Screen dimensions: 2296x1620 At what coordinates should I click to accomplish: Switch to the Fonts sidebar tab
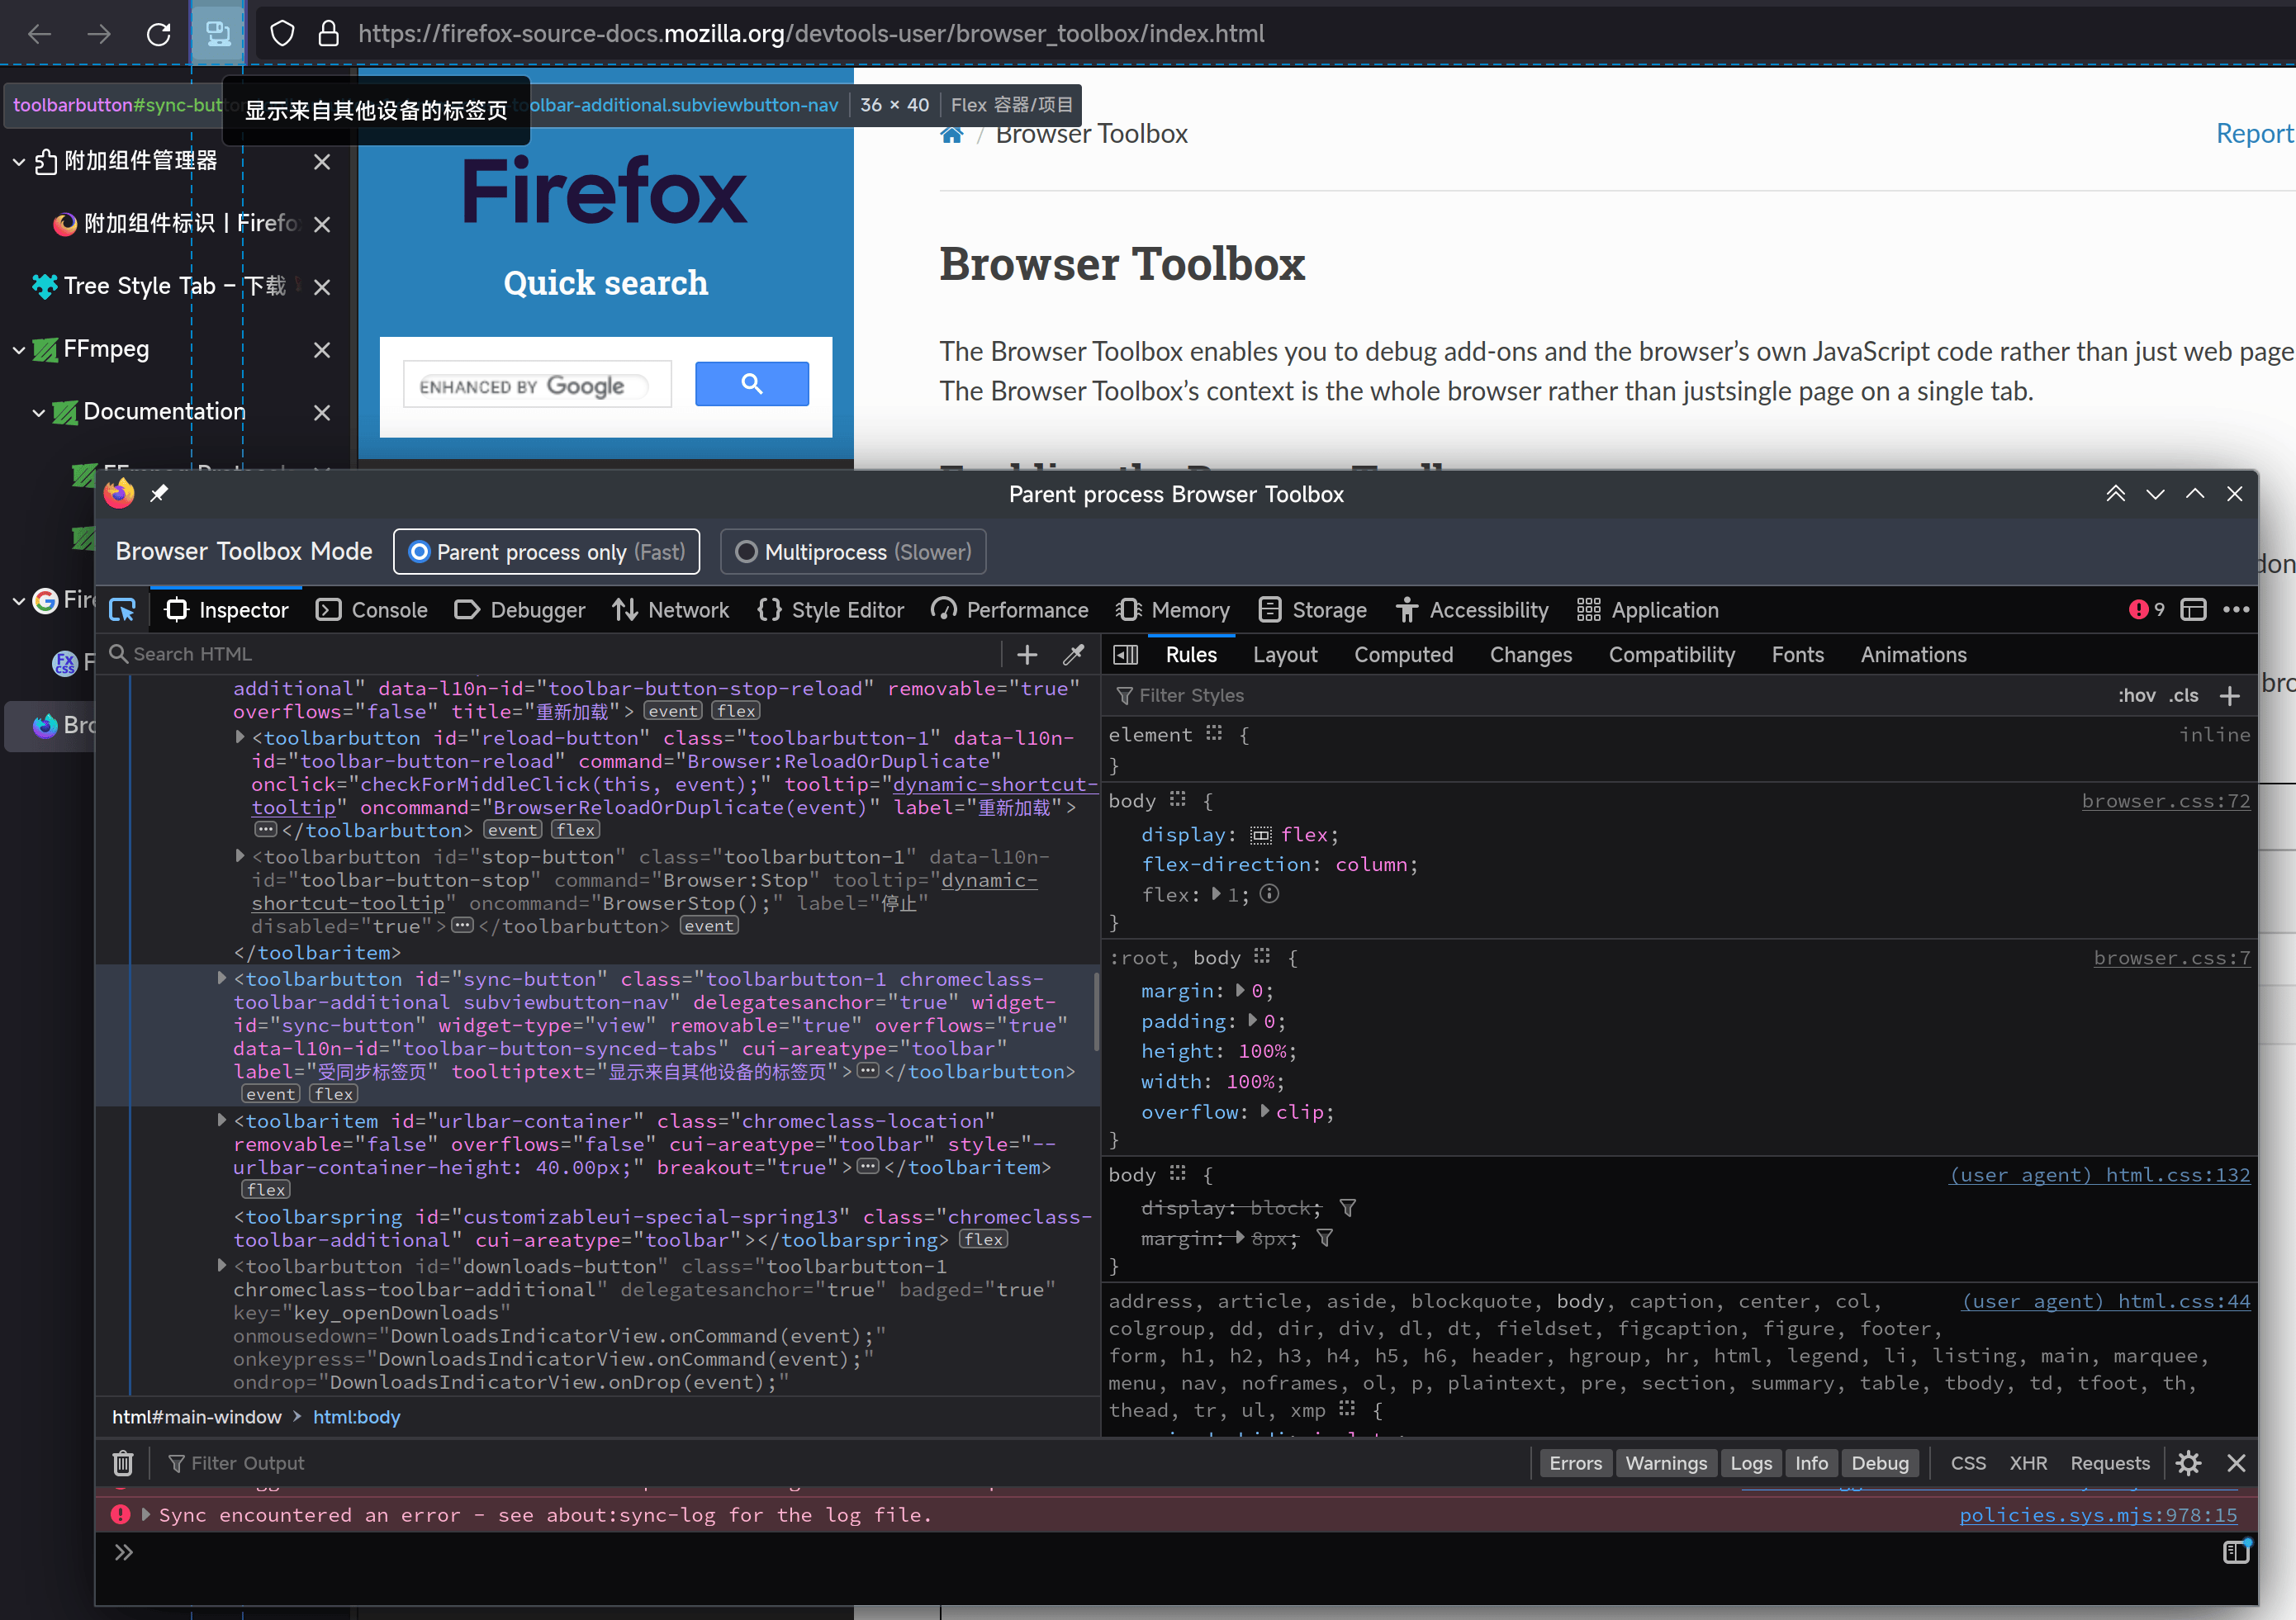click(1797, 655)
